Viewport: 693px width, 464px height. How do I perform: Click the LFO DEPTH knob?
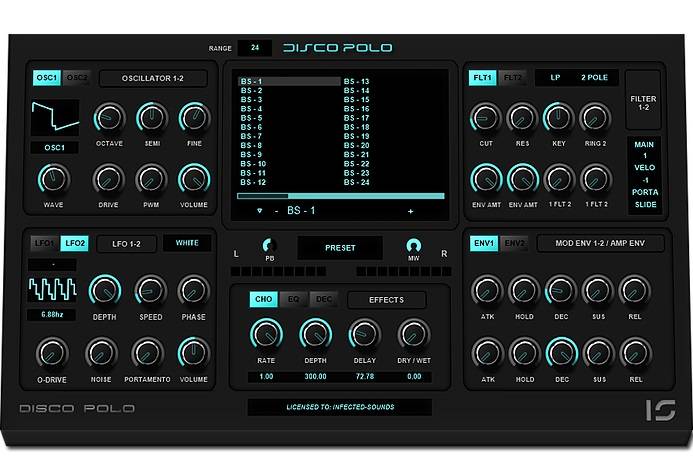(x=105, y=290)
